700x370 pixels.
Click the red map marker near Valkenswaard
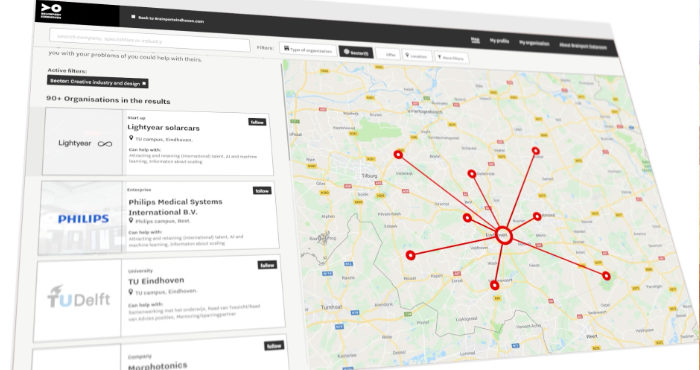(494, 285)
